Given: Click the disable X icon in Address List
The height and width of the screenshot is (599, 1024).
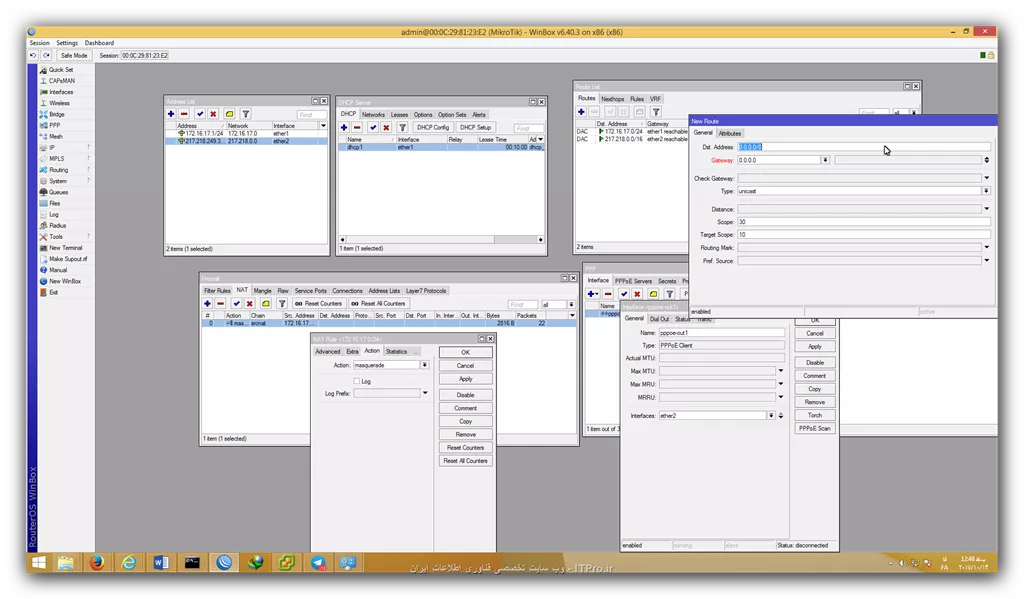Looking at the screenshot, I should click(x=213, y=114).
